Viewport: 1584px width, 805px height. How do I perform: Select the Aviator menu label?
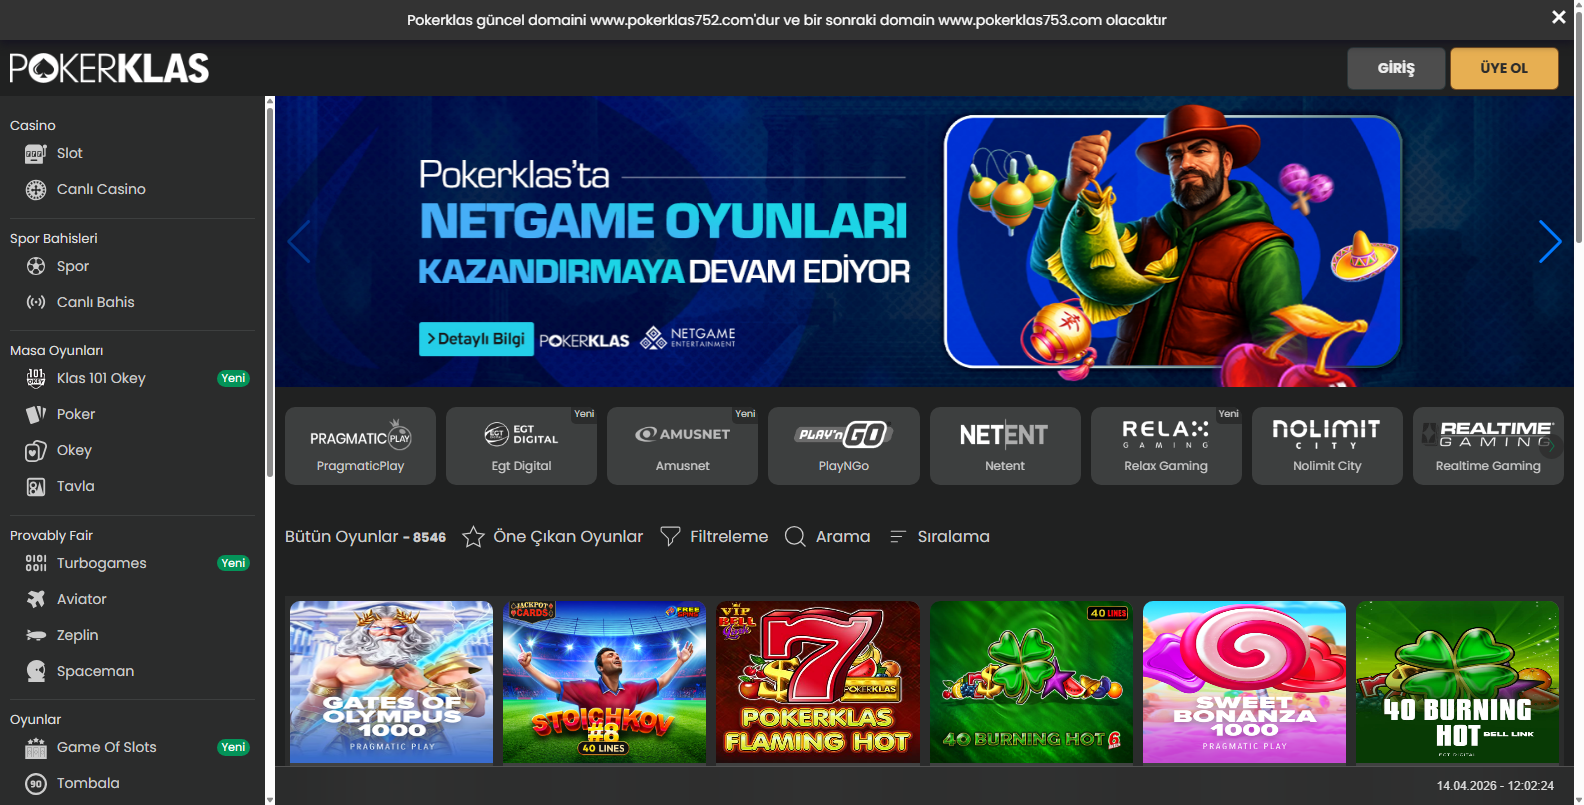(82, 599)
